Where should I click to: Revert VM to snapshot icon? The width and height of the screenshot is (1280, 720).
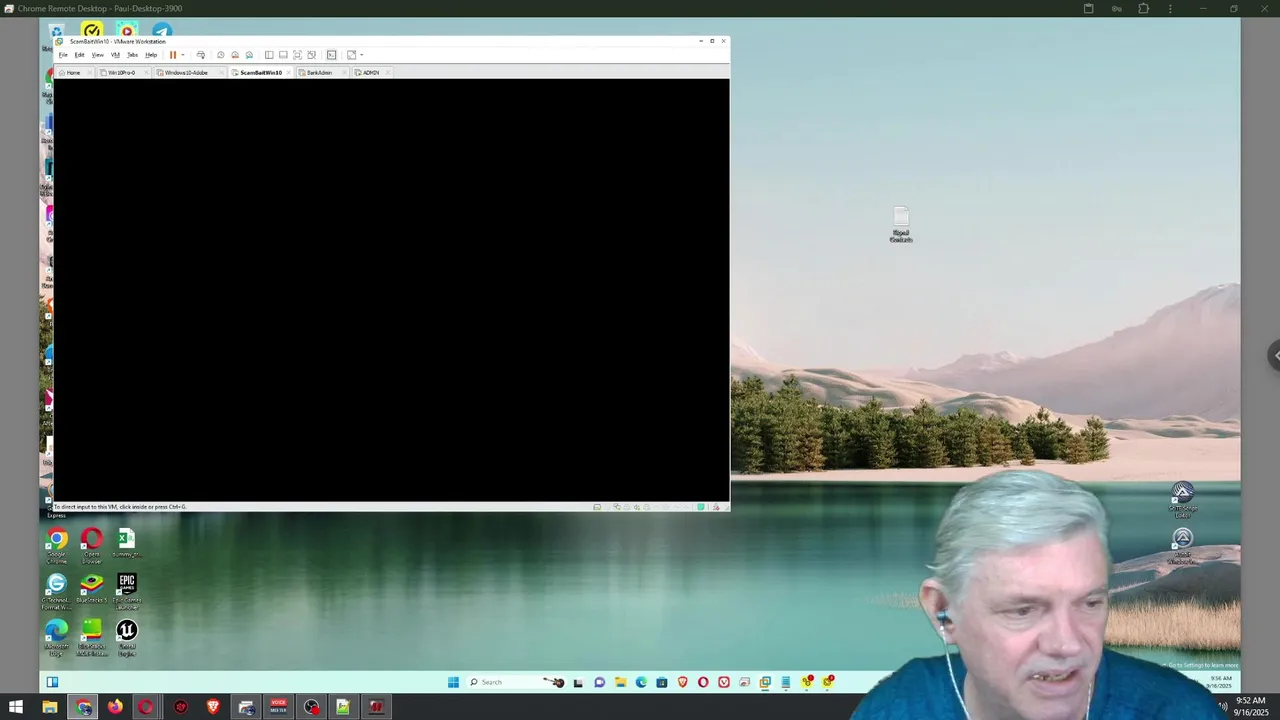[235, 55]
